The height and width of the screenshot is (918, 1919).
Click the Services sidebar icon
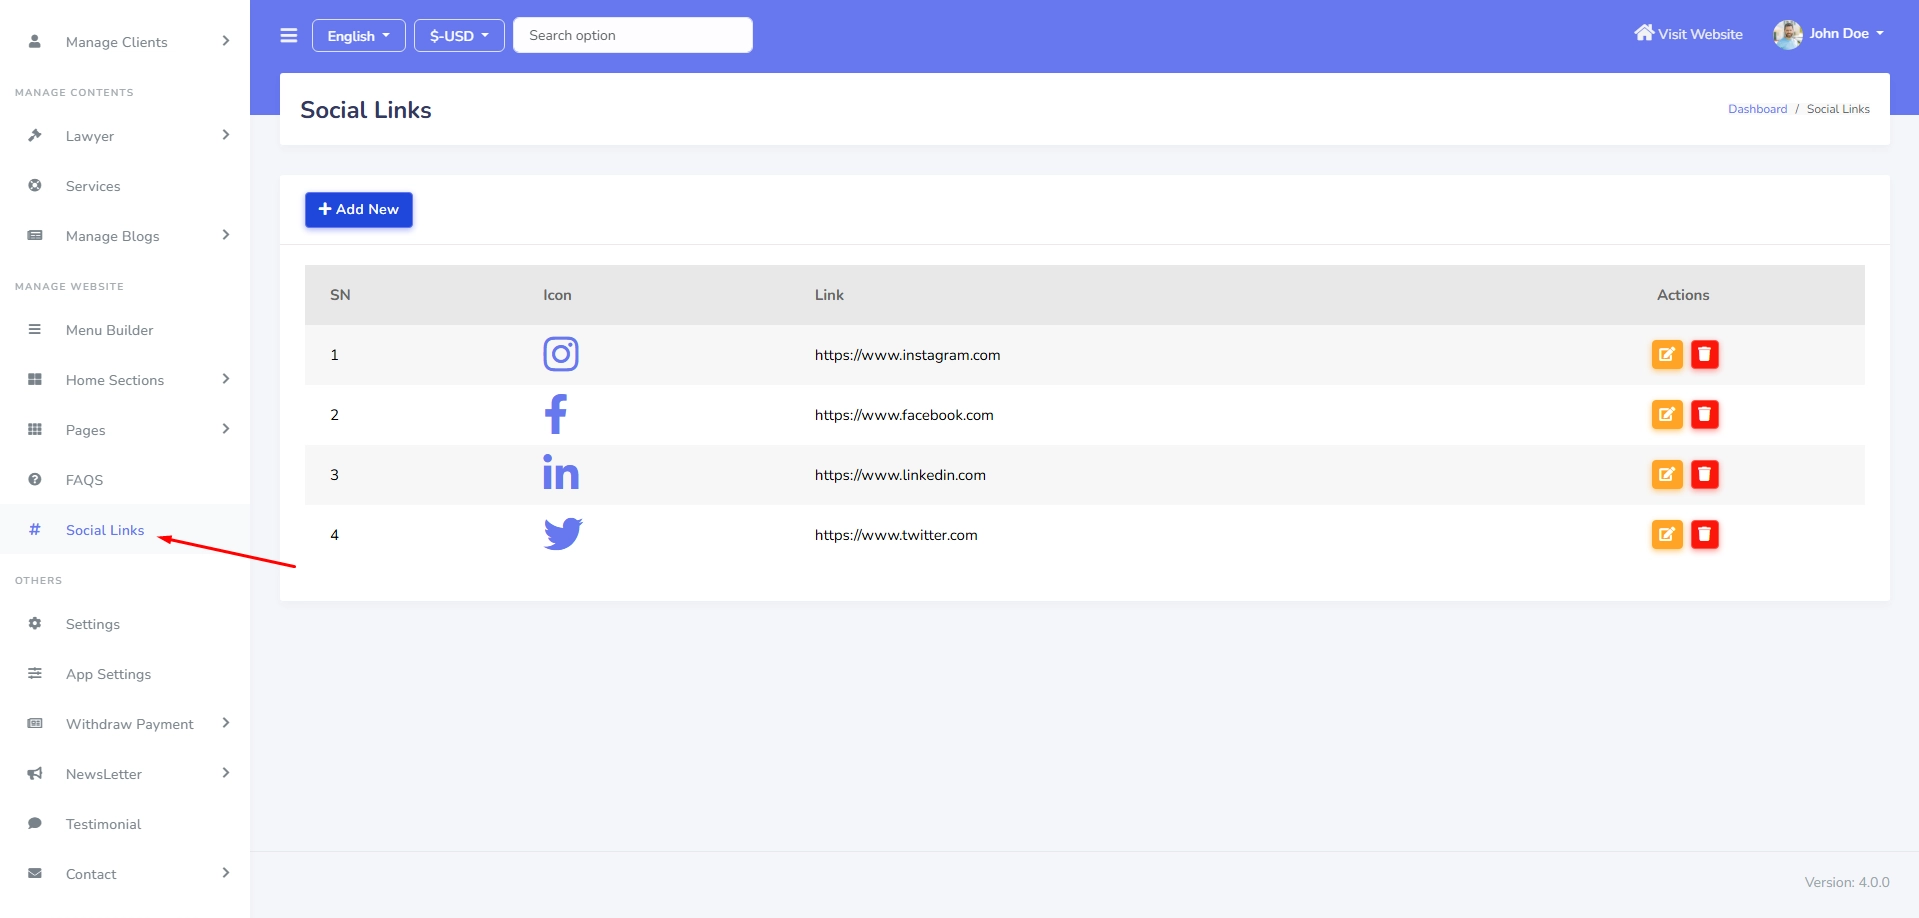(x=35, y=185)
